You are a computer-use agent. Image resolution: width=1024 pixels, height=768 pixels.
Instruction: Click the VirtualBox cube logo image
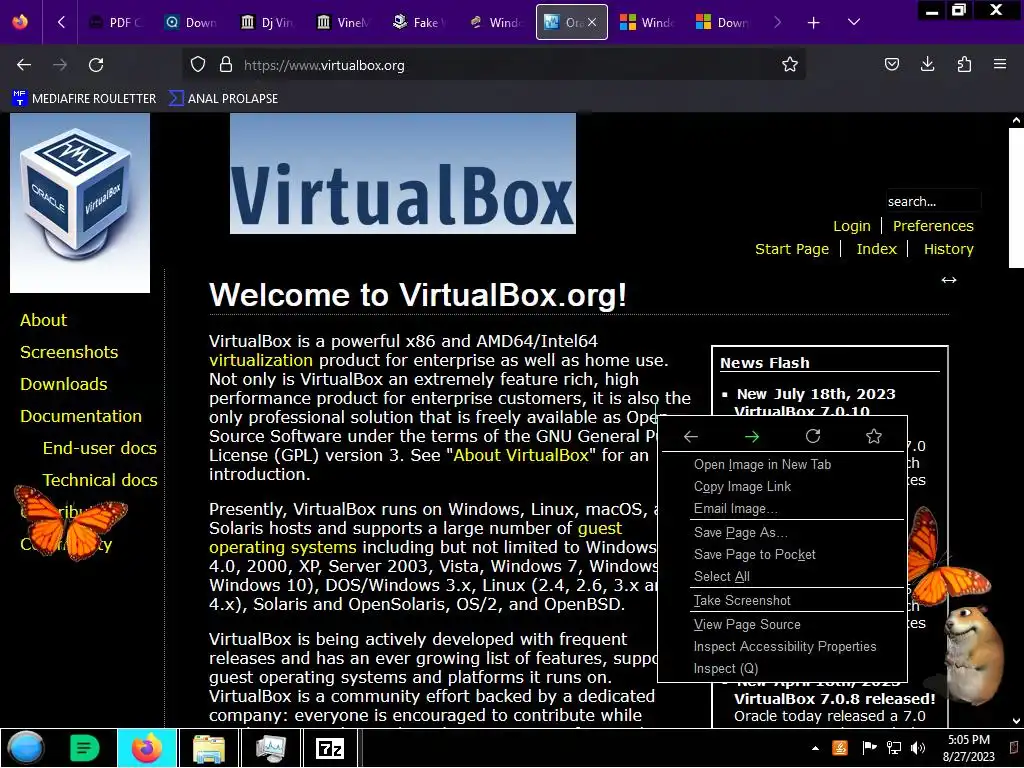tap(80, 202)
